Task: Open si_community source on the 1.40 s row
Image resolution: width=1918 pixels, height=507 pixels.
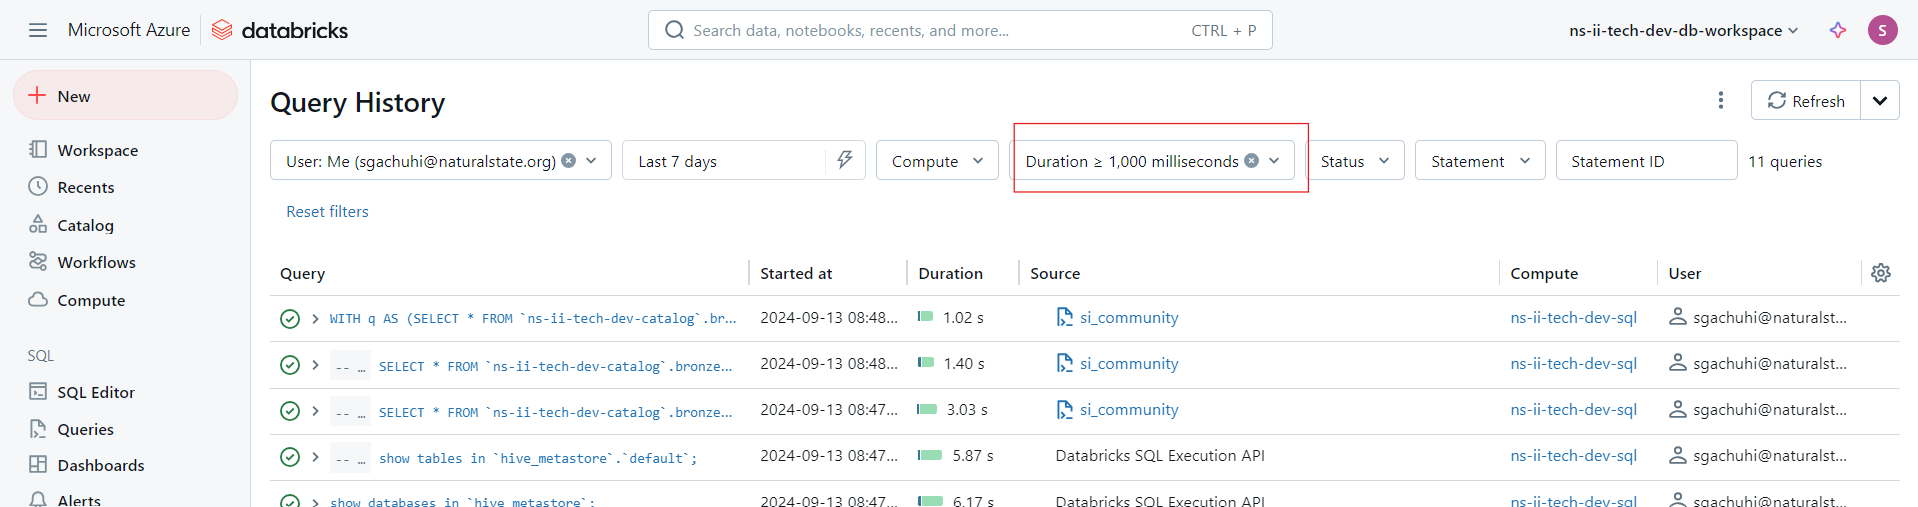Action: tap(1129, 363)
